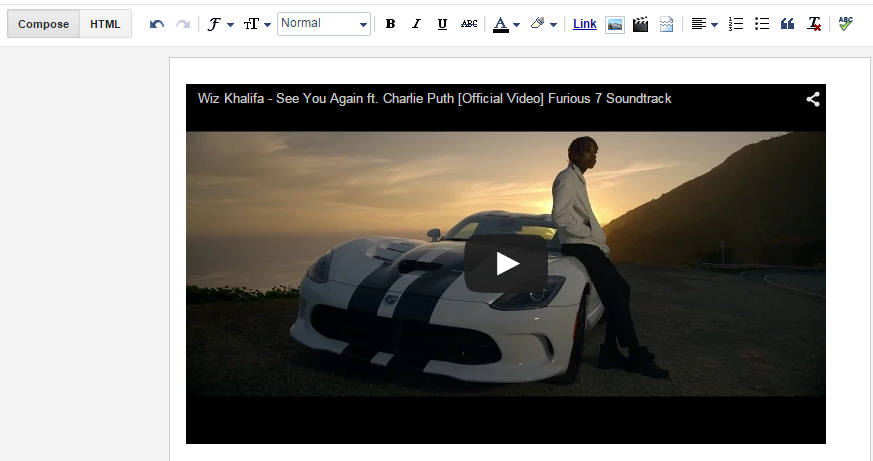Click the Insert video clapperboard icon
The image size is (873, 461).
(x=640, y=24)
